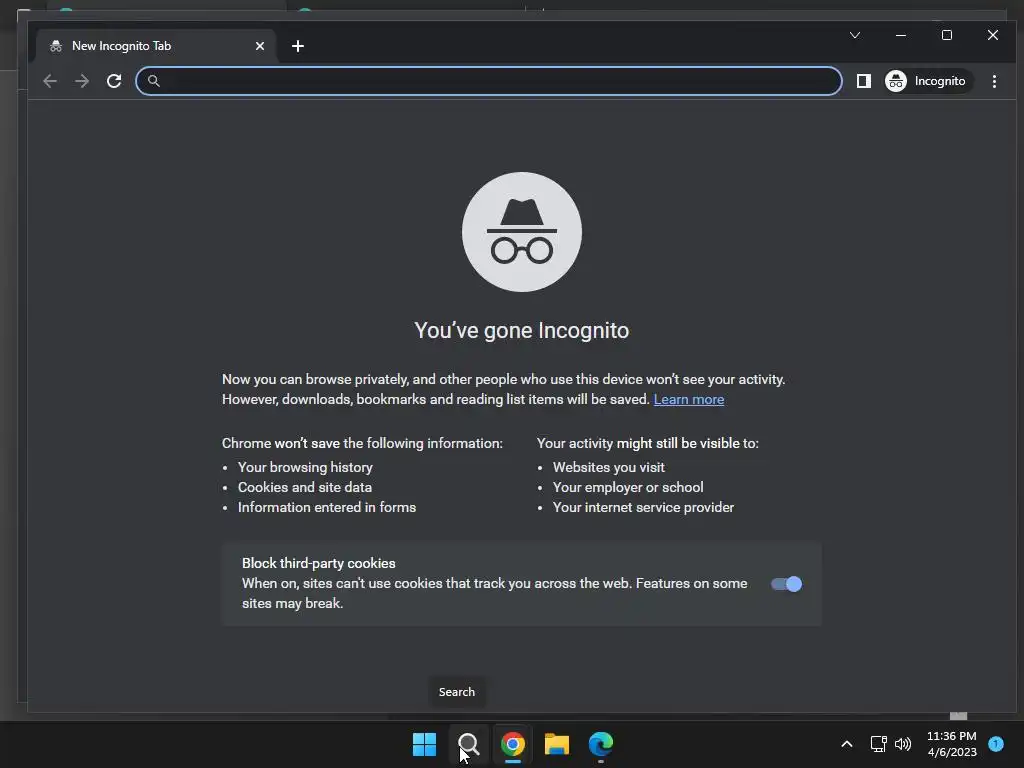Open taskbar Search
The image size is (1024, 768).
pyautogui.click(x=468, y=744)
